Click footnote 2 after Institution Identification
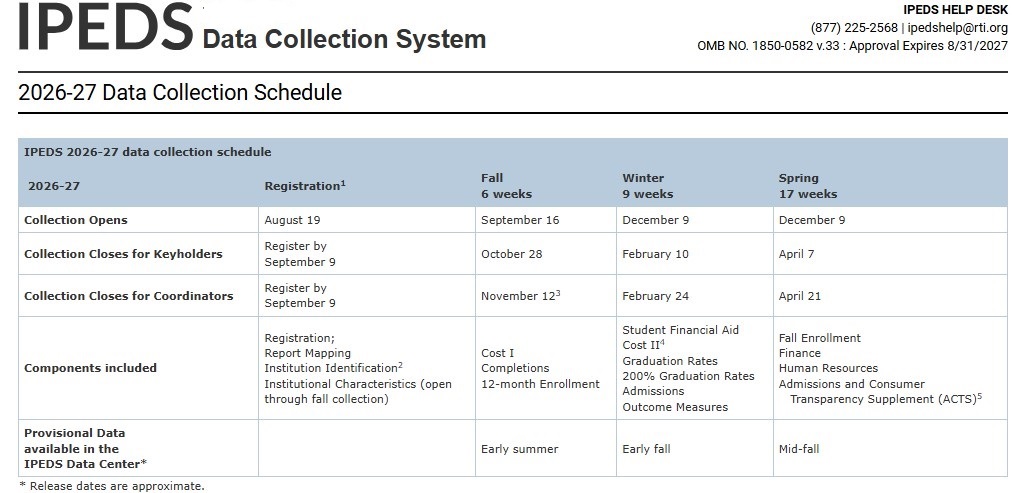Image resolution: width=1012 pixels, height=493 pixels. pyautogui.click(x=400, y=365)
